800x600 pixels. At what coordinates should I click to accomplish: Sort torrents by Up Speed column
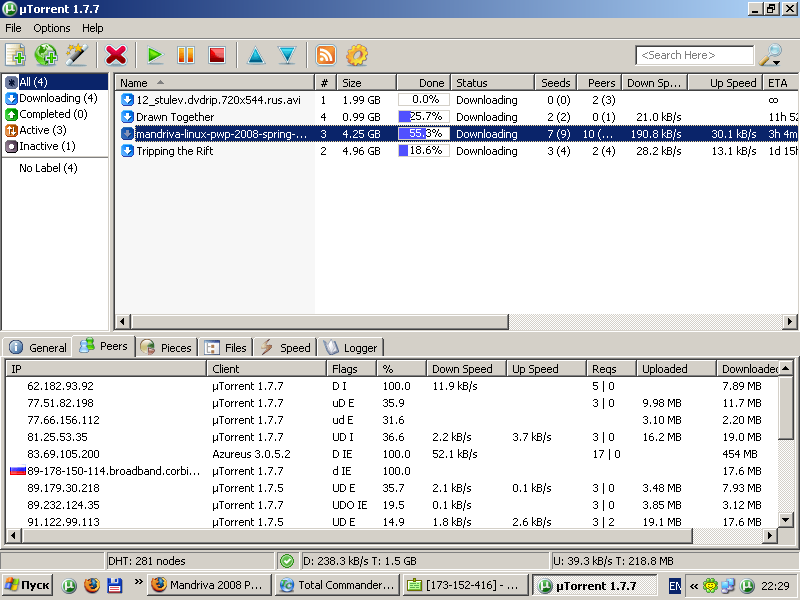pyautogui.click(x=725, y=83)
